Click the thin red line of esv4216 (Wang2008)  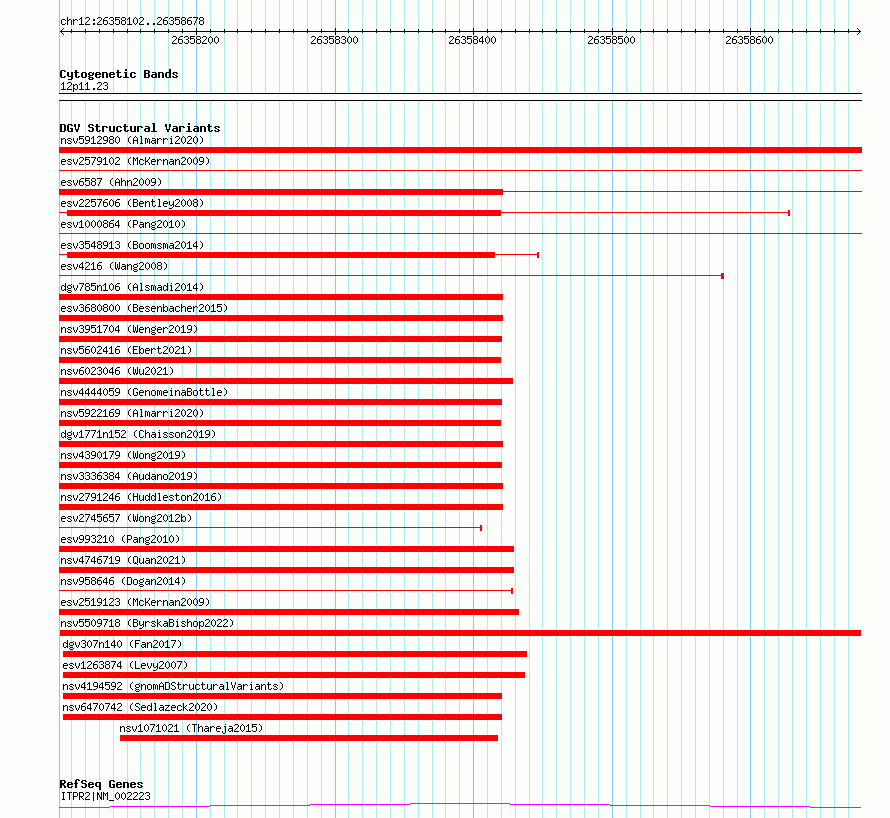pos(391,276)
